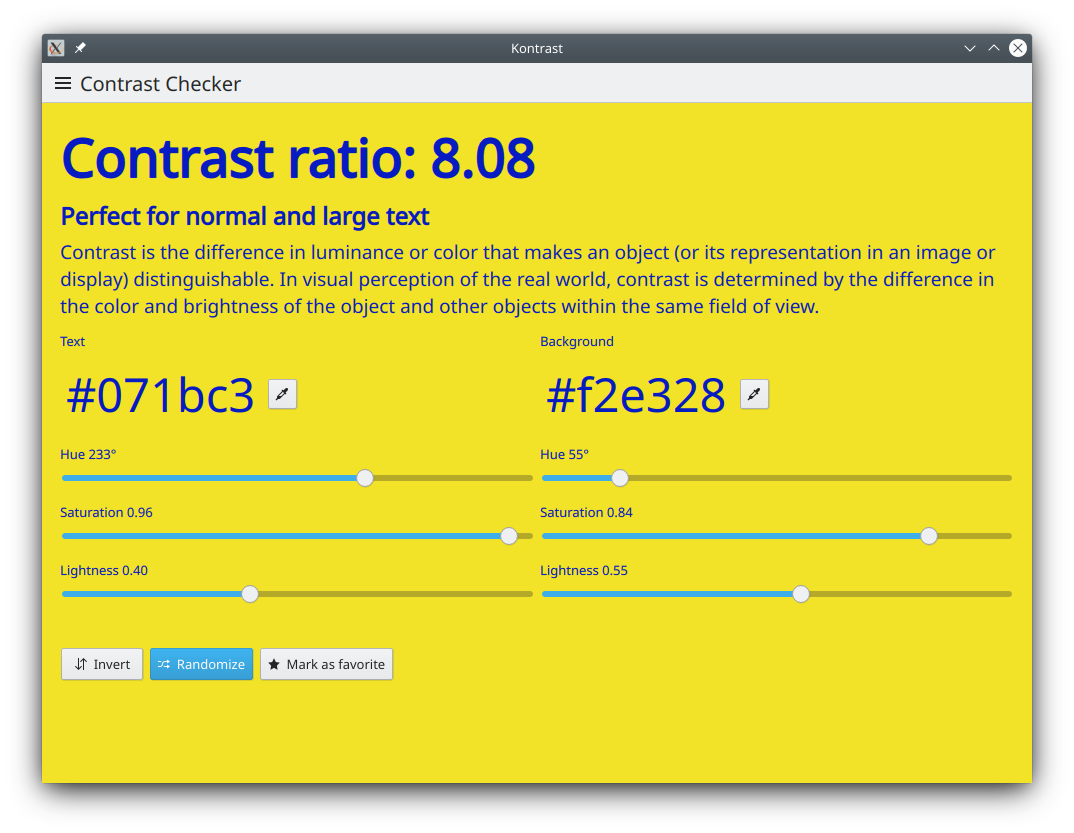Click the background Lightness slider handle

801,594
